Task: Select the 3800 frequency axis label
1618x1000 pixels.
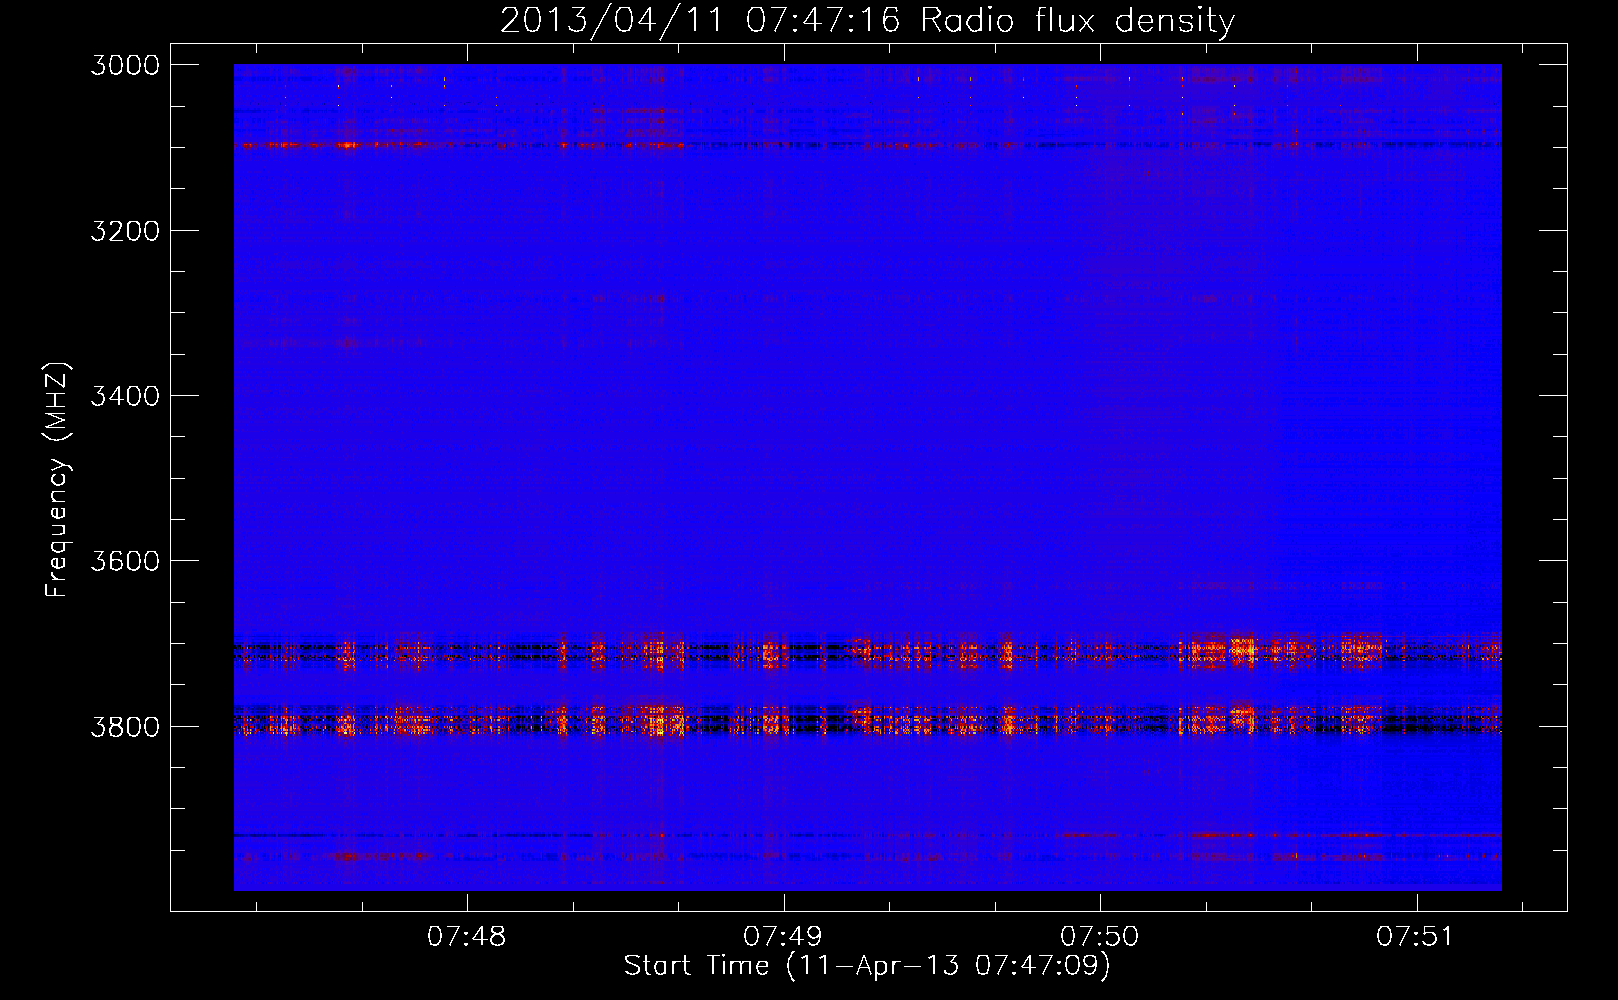Action: coord(125,726)
